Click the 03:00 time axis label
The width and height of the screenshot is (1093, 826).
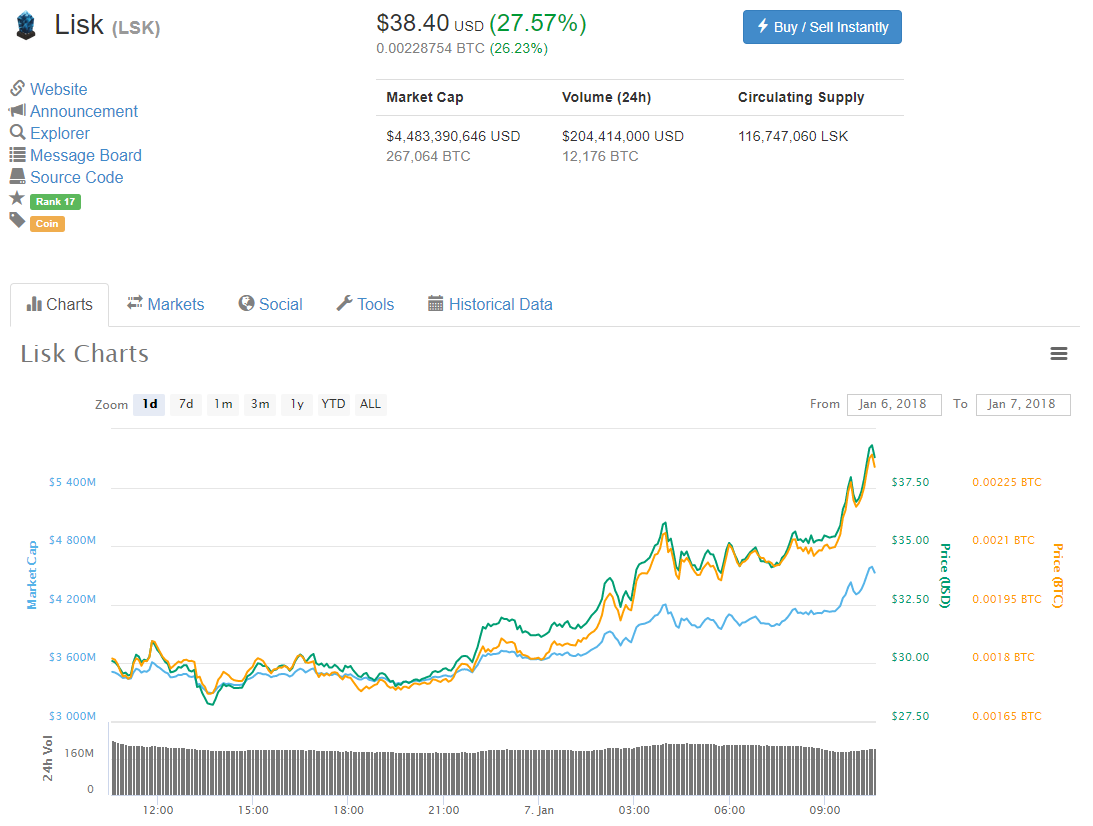coord(634,810)
